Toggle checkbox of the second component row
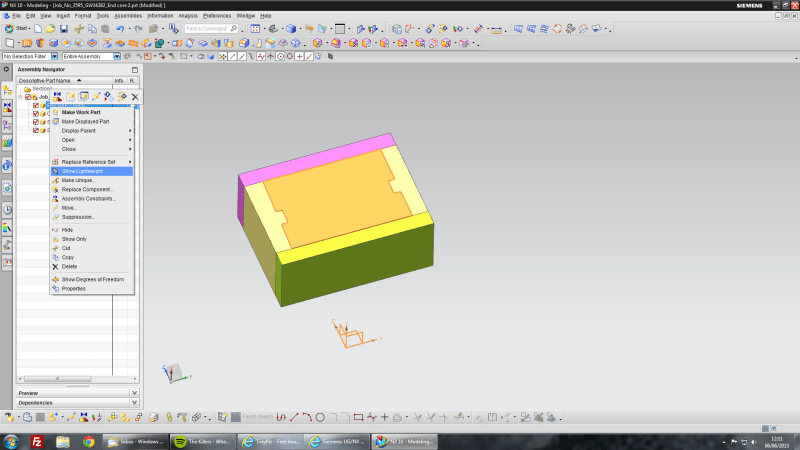The height and width of the screenshot is (450, 800). [x=36, y=114]
